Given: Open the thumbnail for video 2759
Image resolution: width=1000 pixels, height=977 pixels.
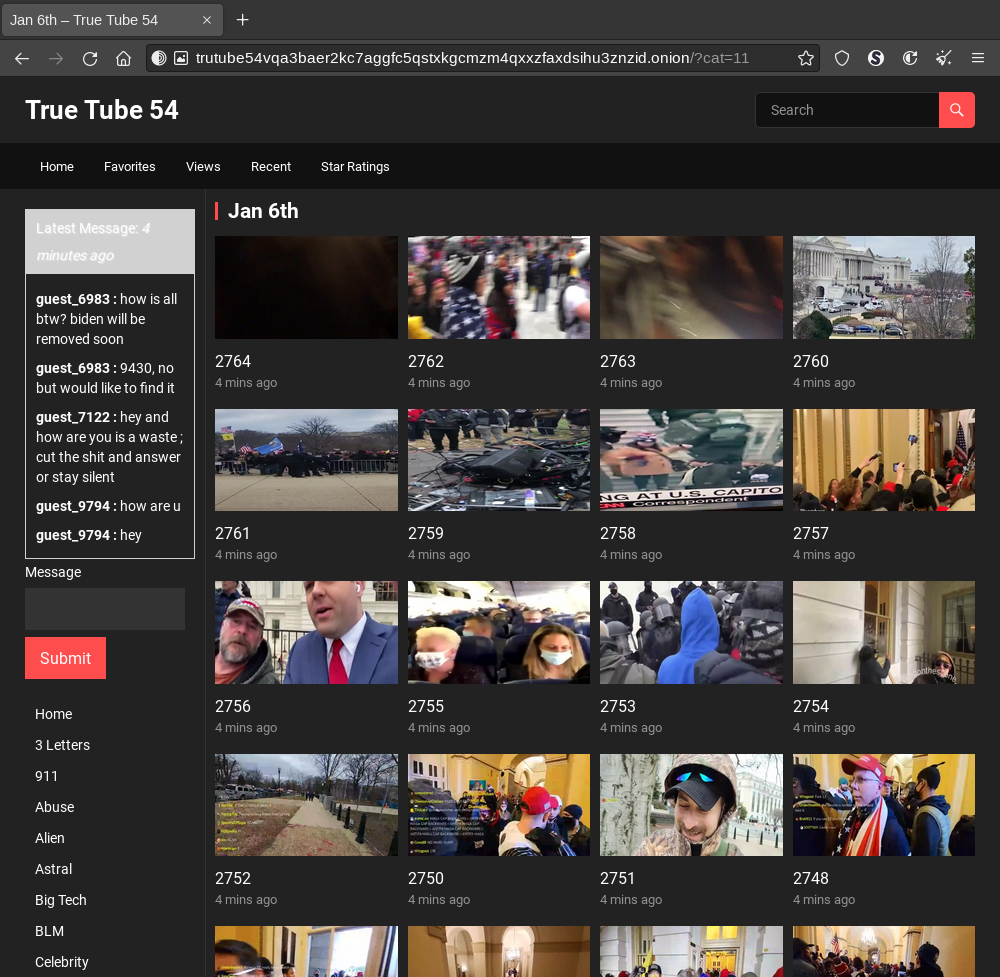Looking at the screenshot, I should point(499,460).
